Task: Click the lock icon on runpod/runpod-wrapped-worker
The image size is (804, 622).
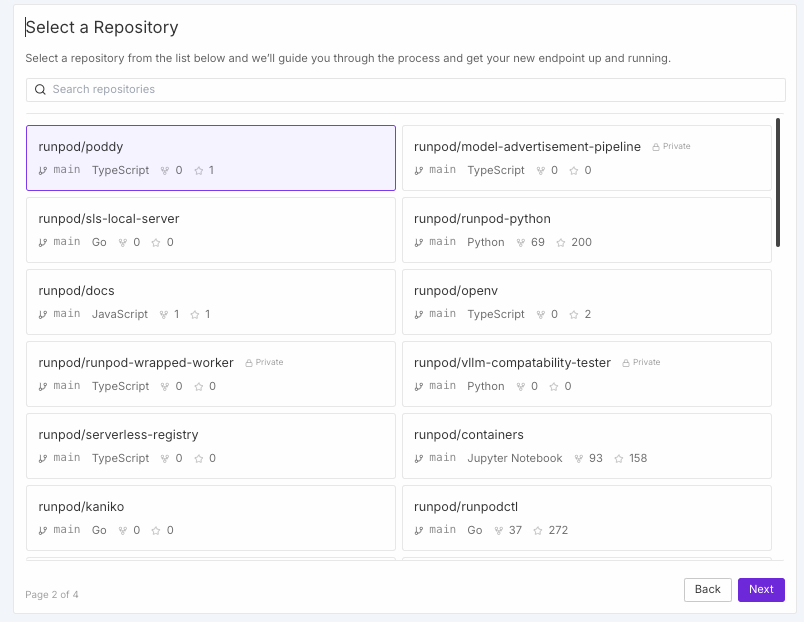Action: 249,363
